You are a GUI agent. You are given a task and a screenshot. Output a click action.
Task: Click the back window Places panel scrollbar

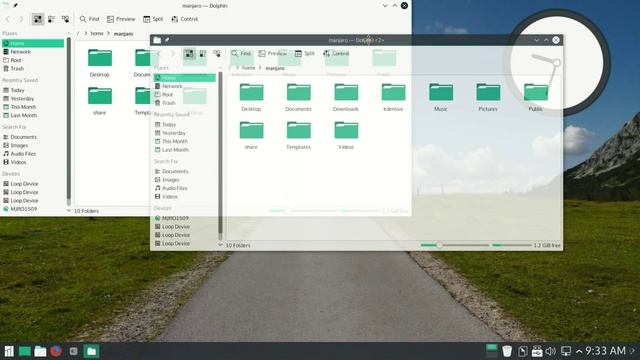pos(69,121)
